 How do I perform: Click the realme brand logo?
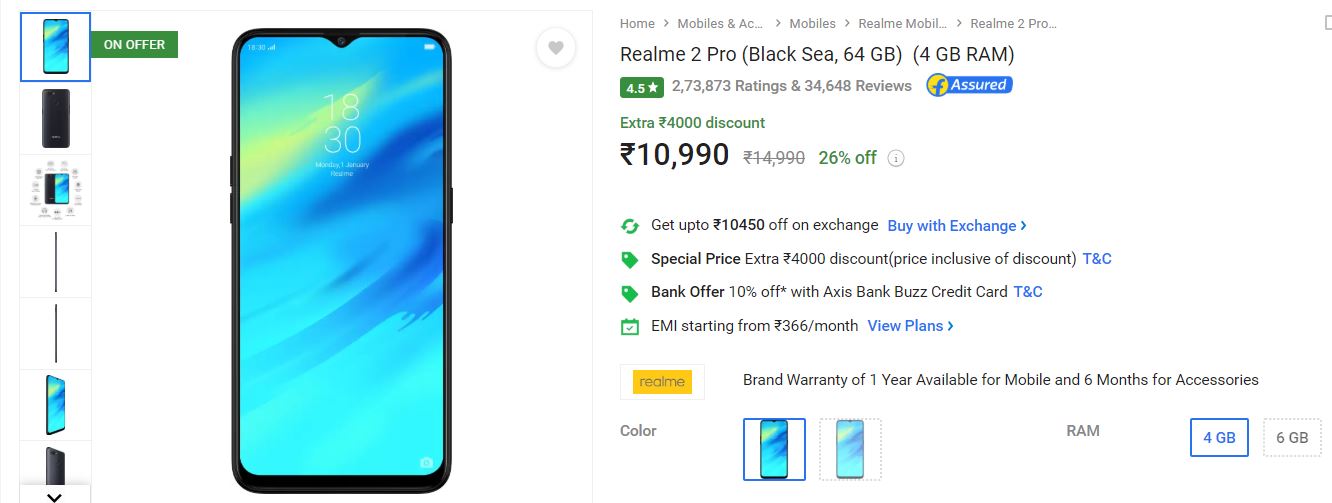(x=662, y=381)
